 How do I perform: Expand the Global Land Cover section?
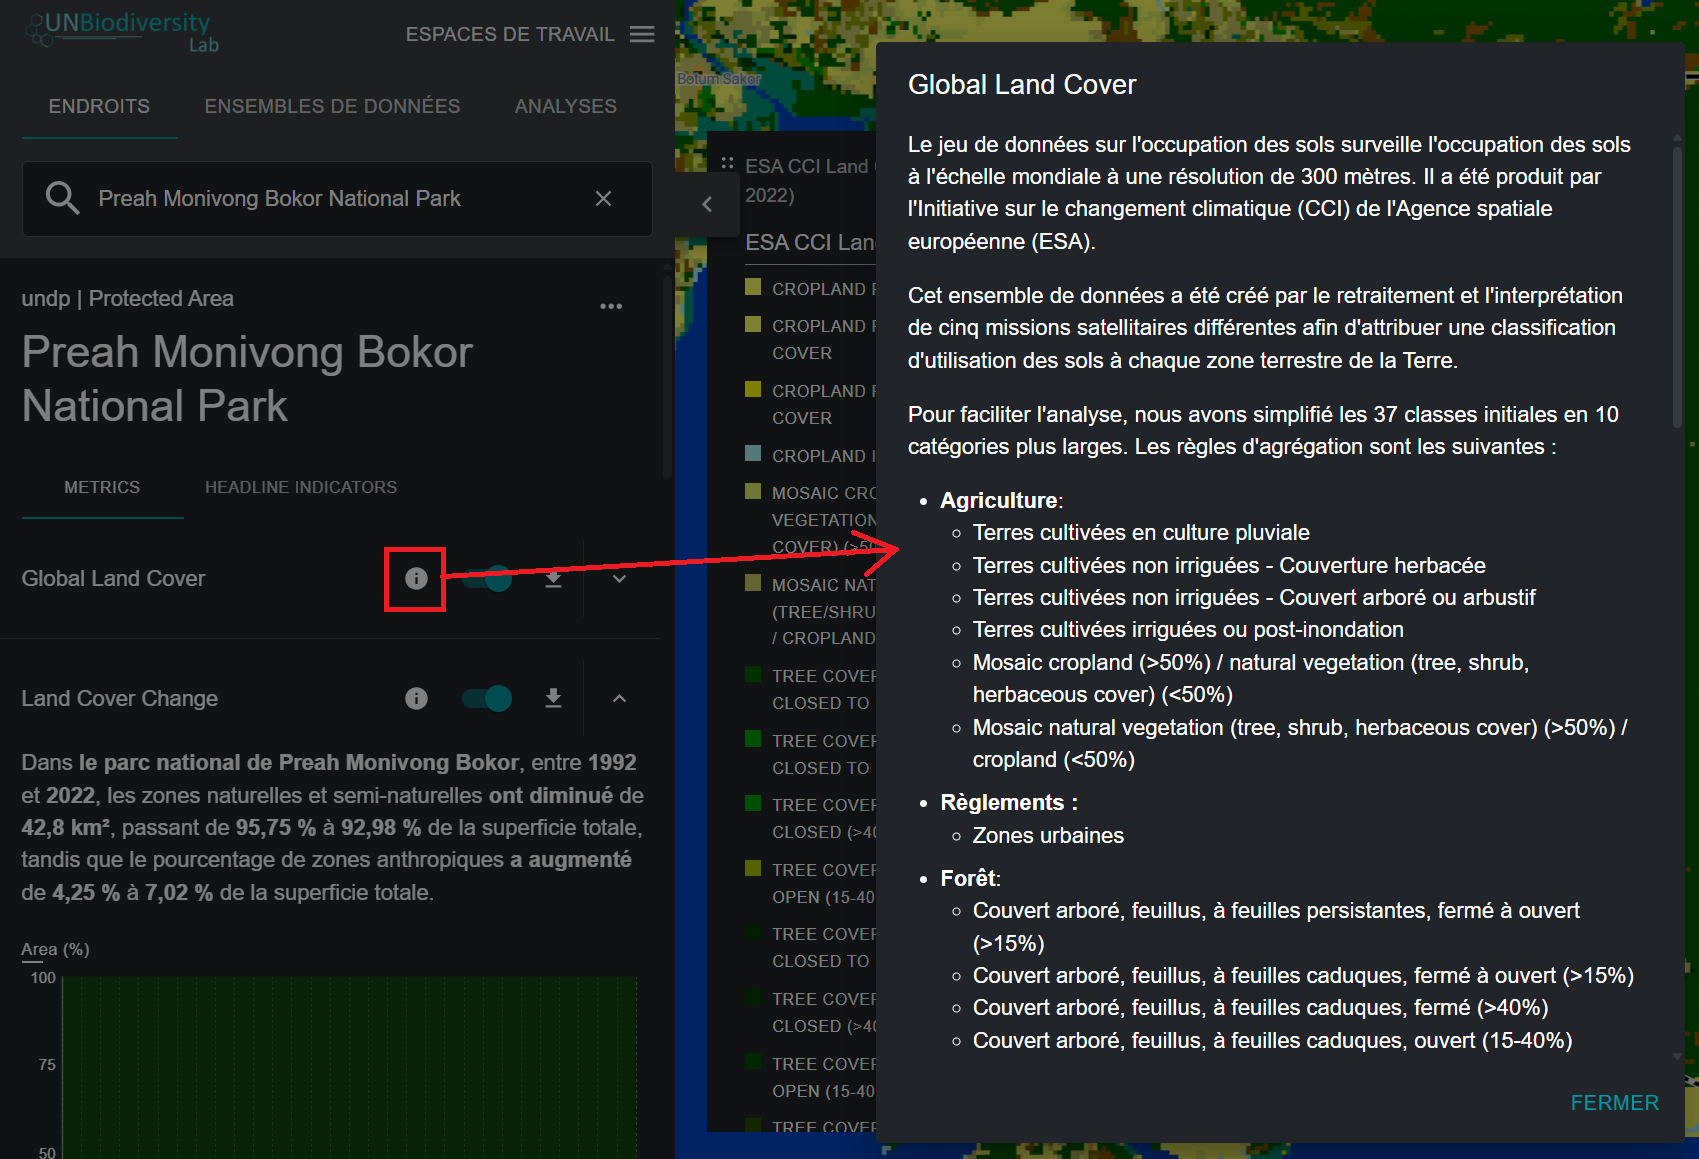619,578
